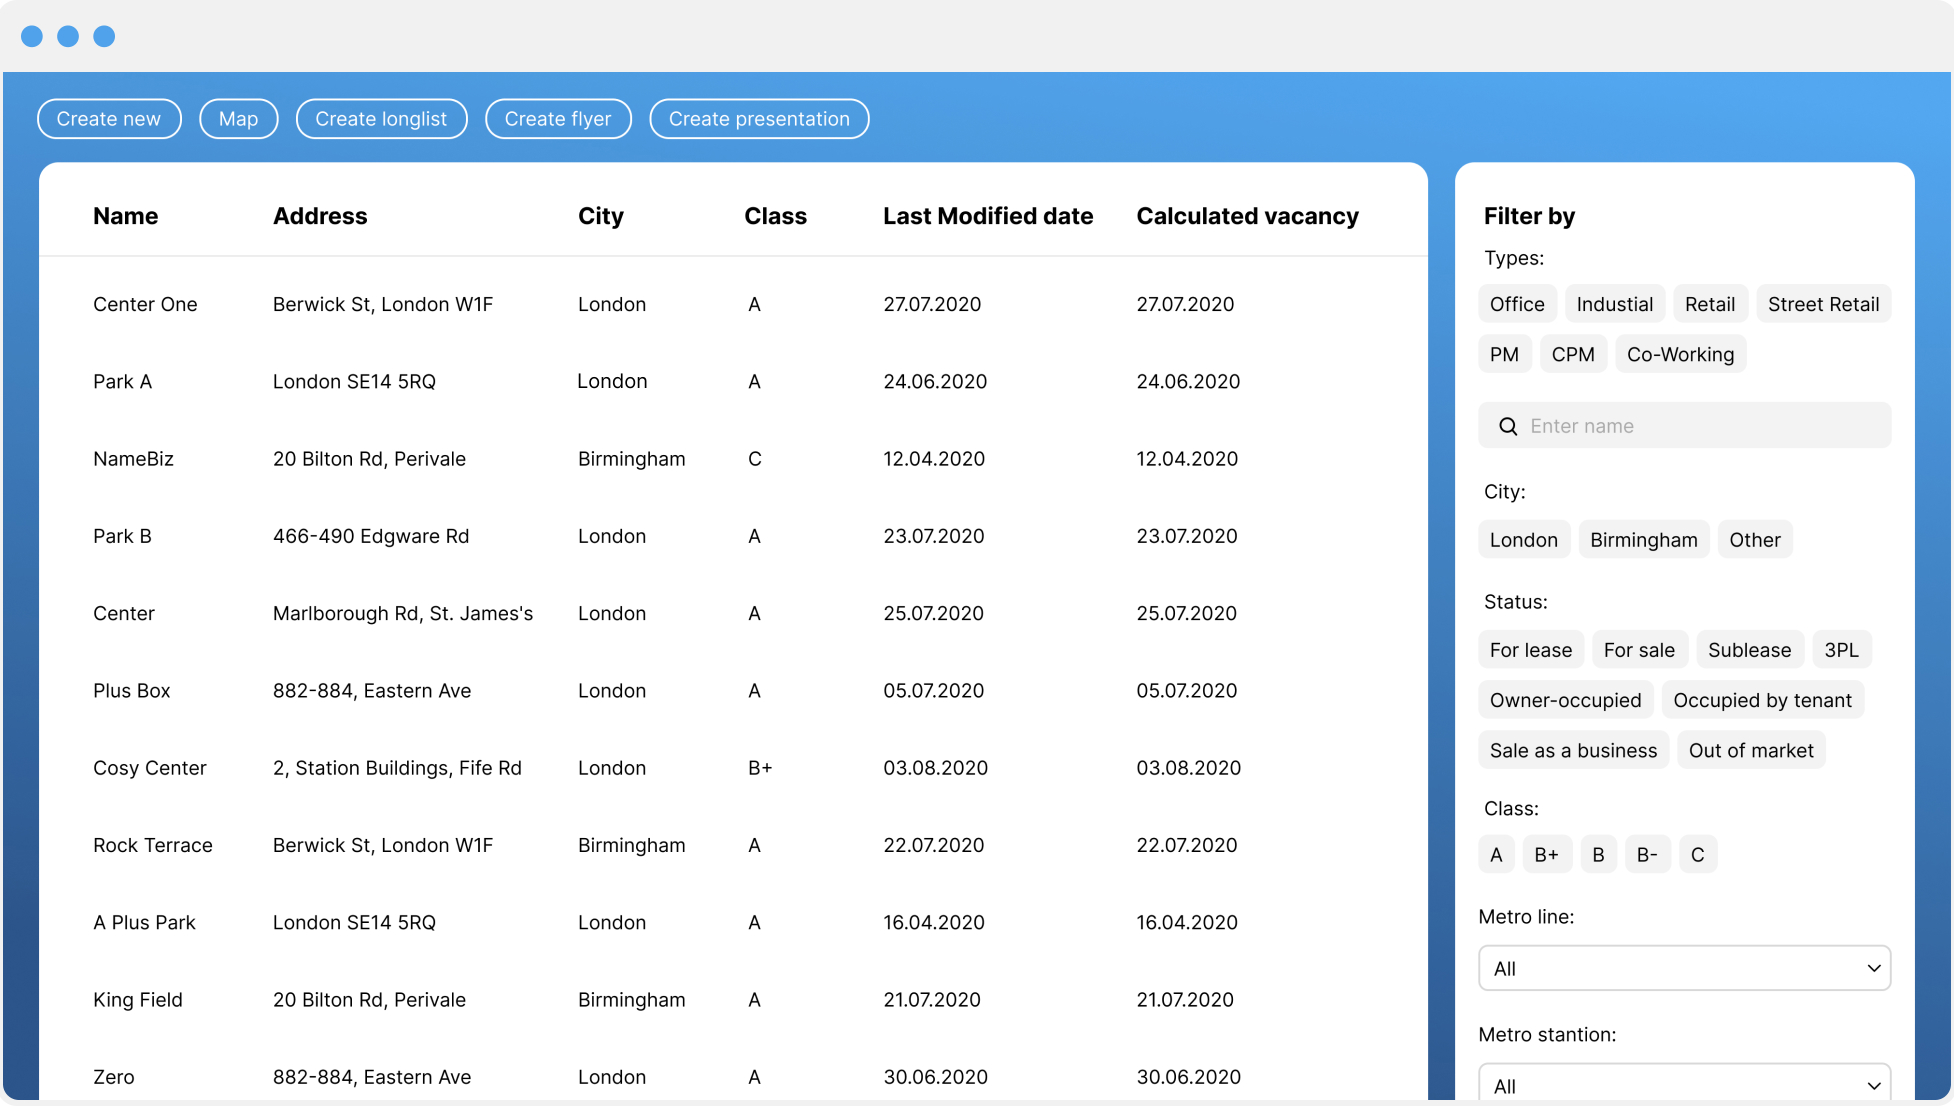Open the Map view button

tap(239, 119)
